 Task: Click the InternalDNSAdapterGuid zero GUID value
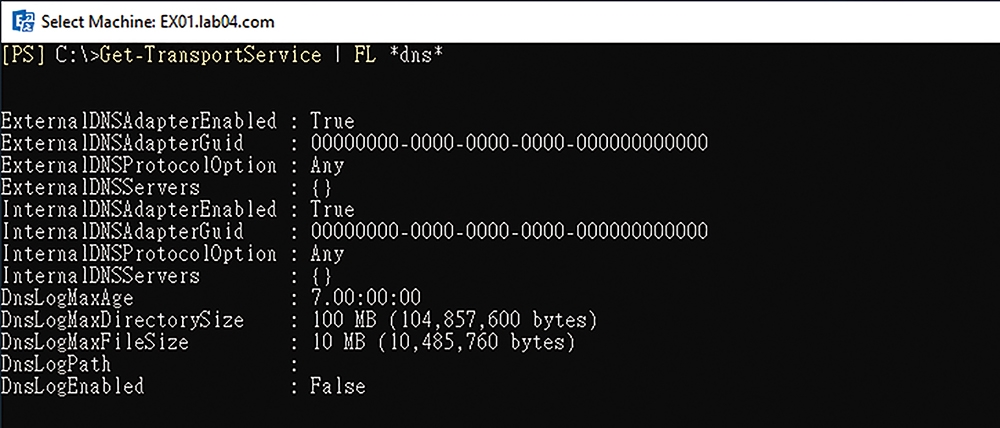510,231
